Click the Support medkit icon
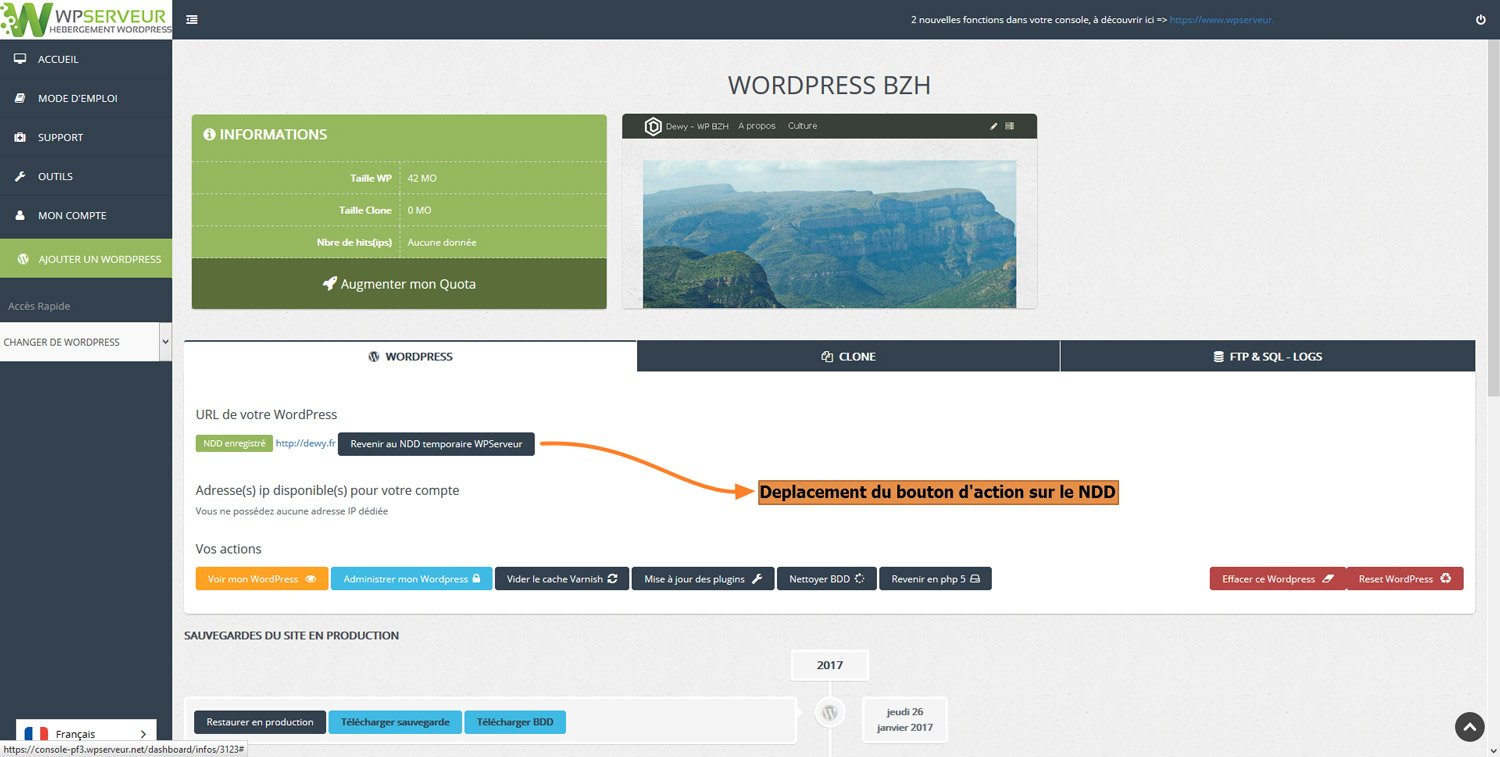 click(x=20, y=137)
